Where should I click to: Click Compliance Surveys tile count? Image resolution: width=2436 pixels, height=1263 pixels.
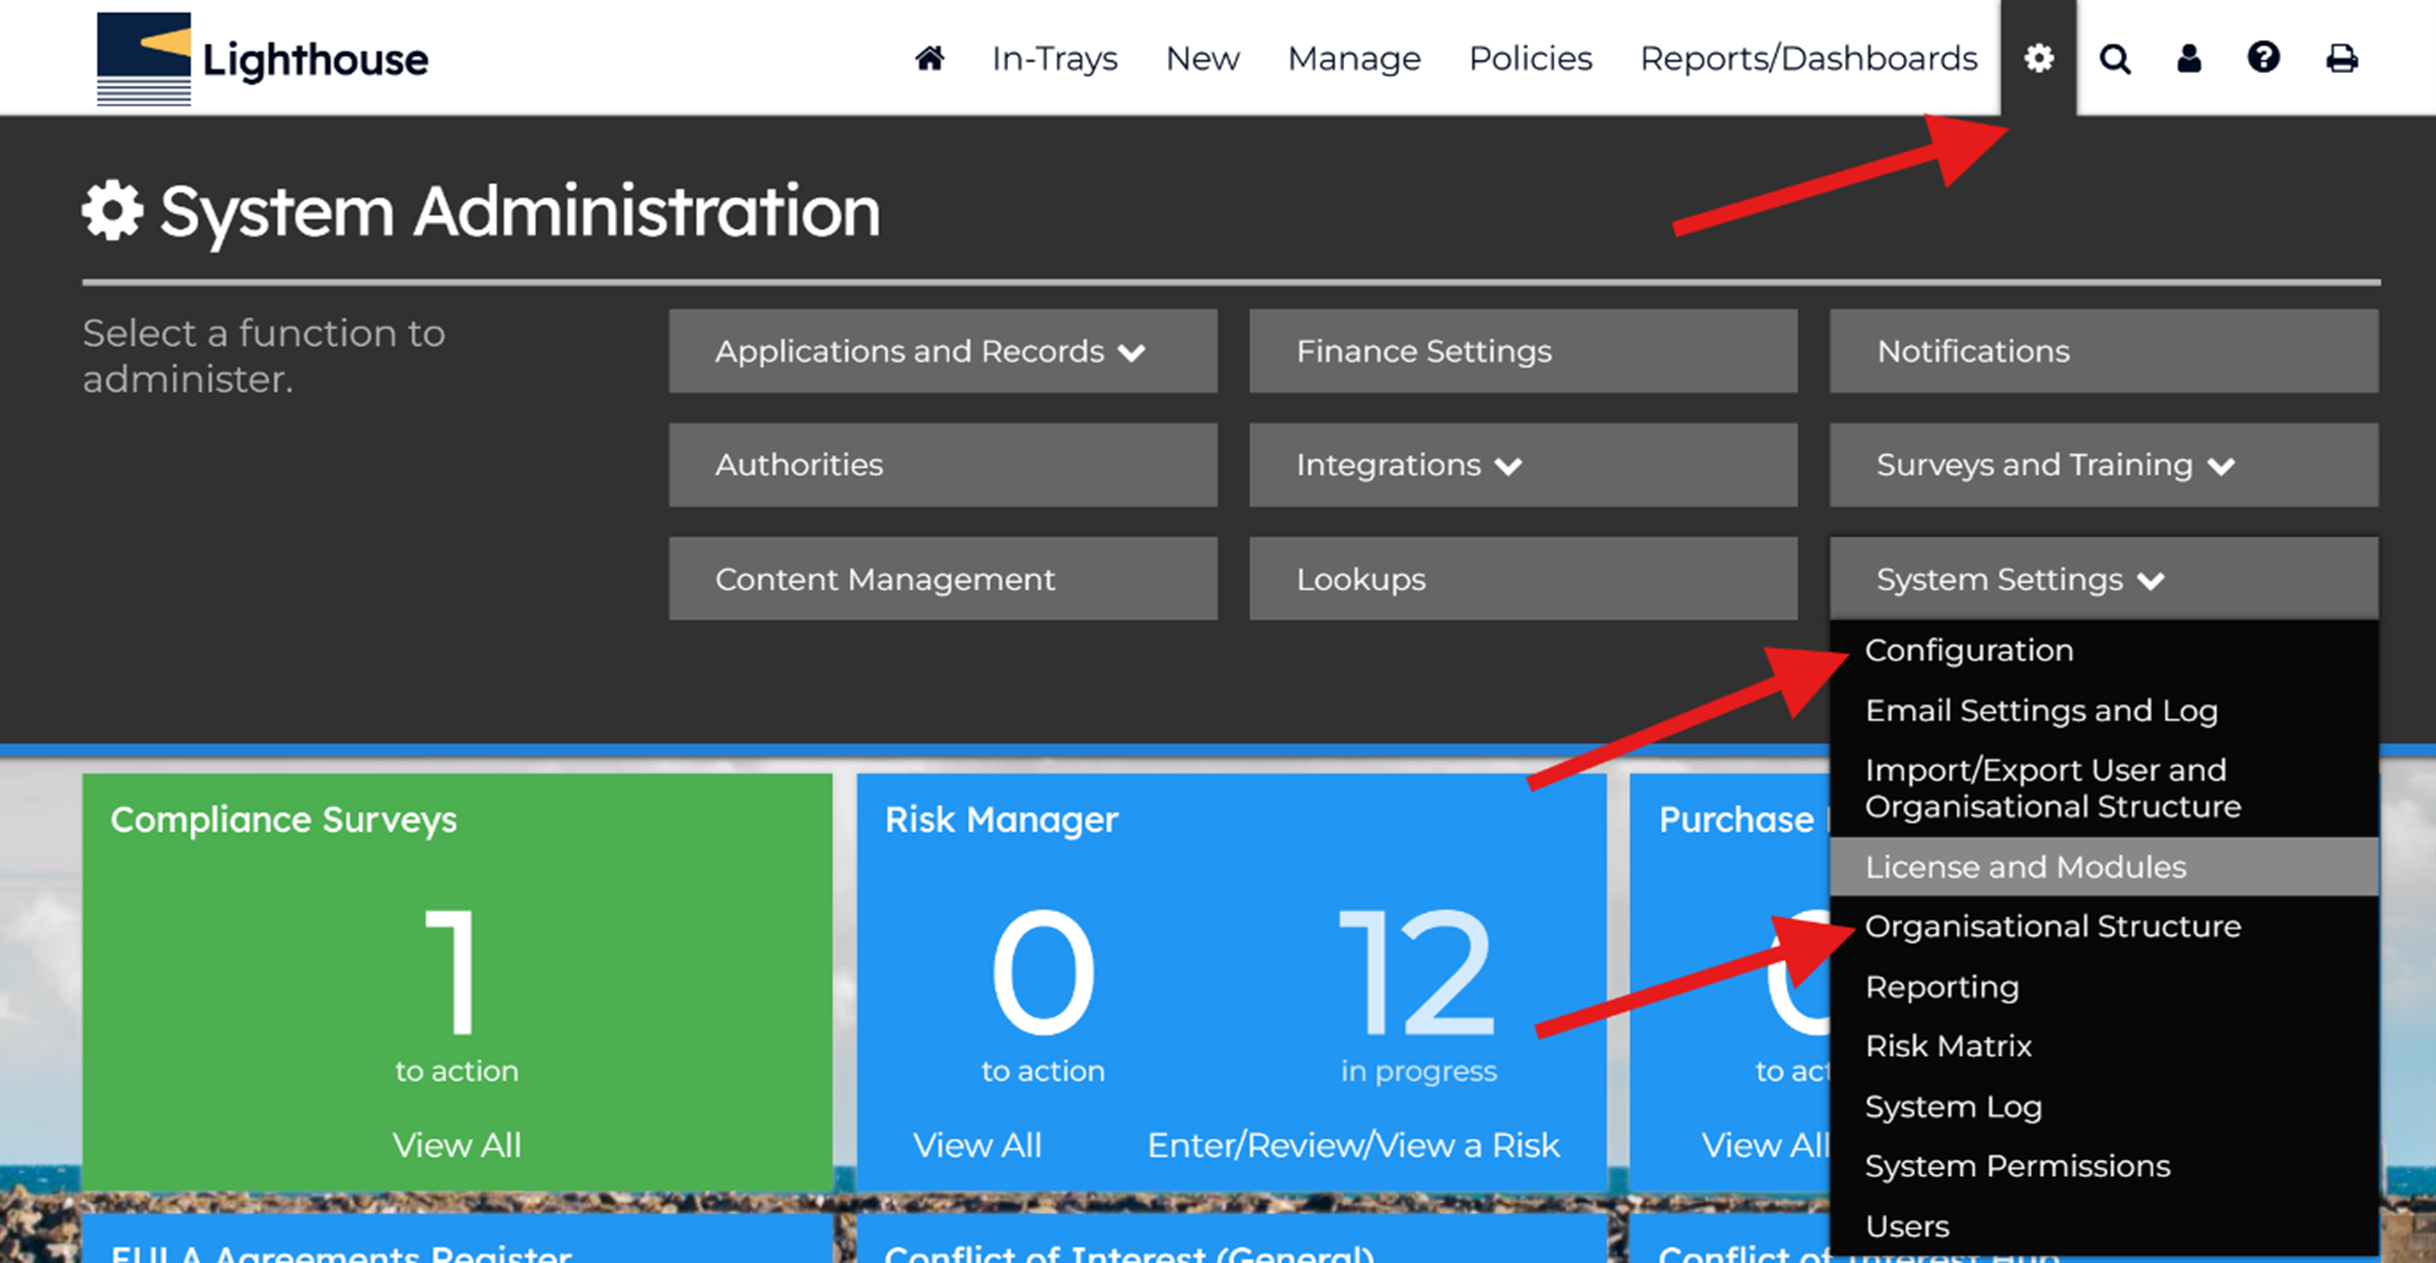click(x=455, y=972)
